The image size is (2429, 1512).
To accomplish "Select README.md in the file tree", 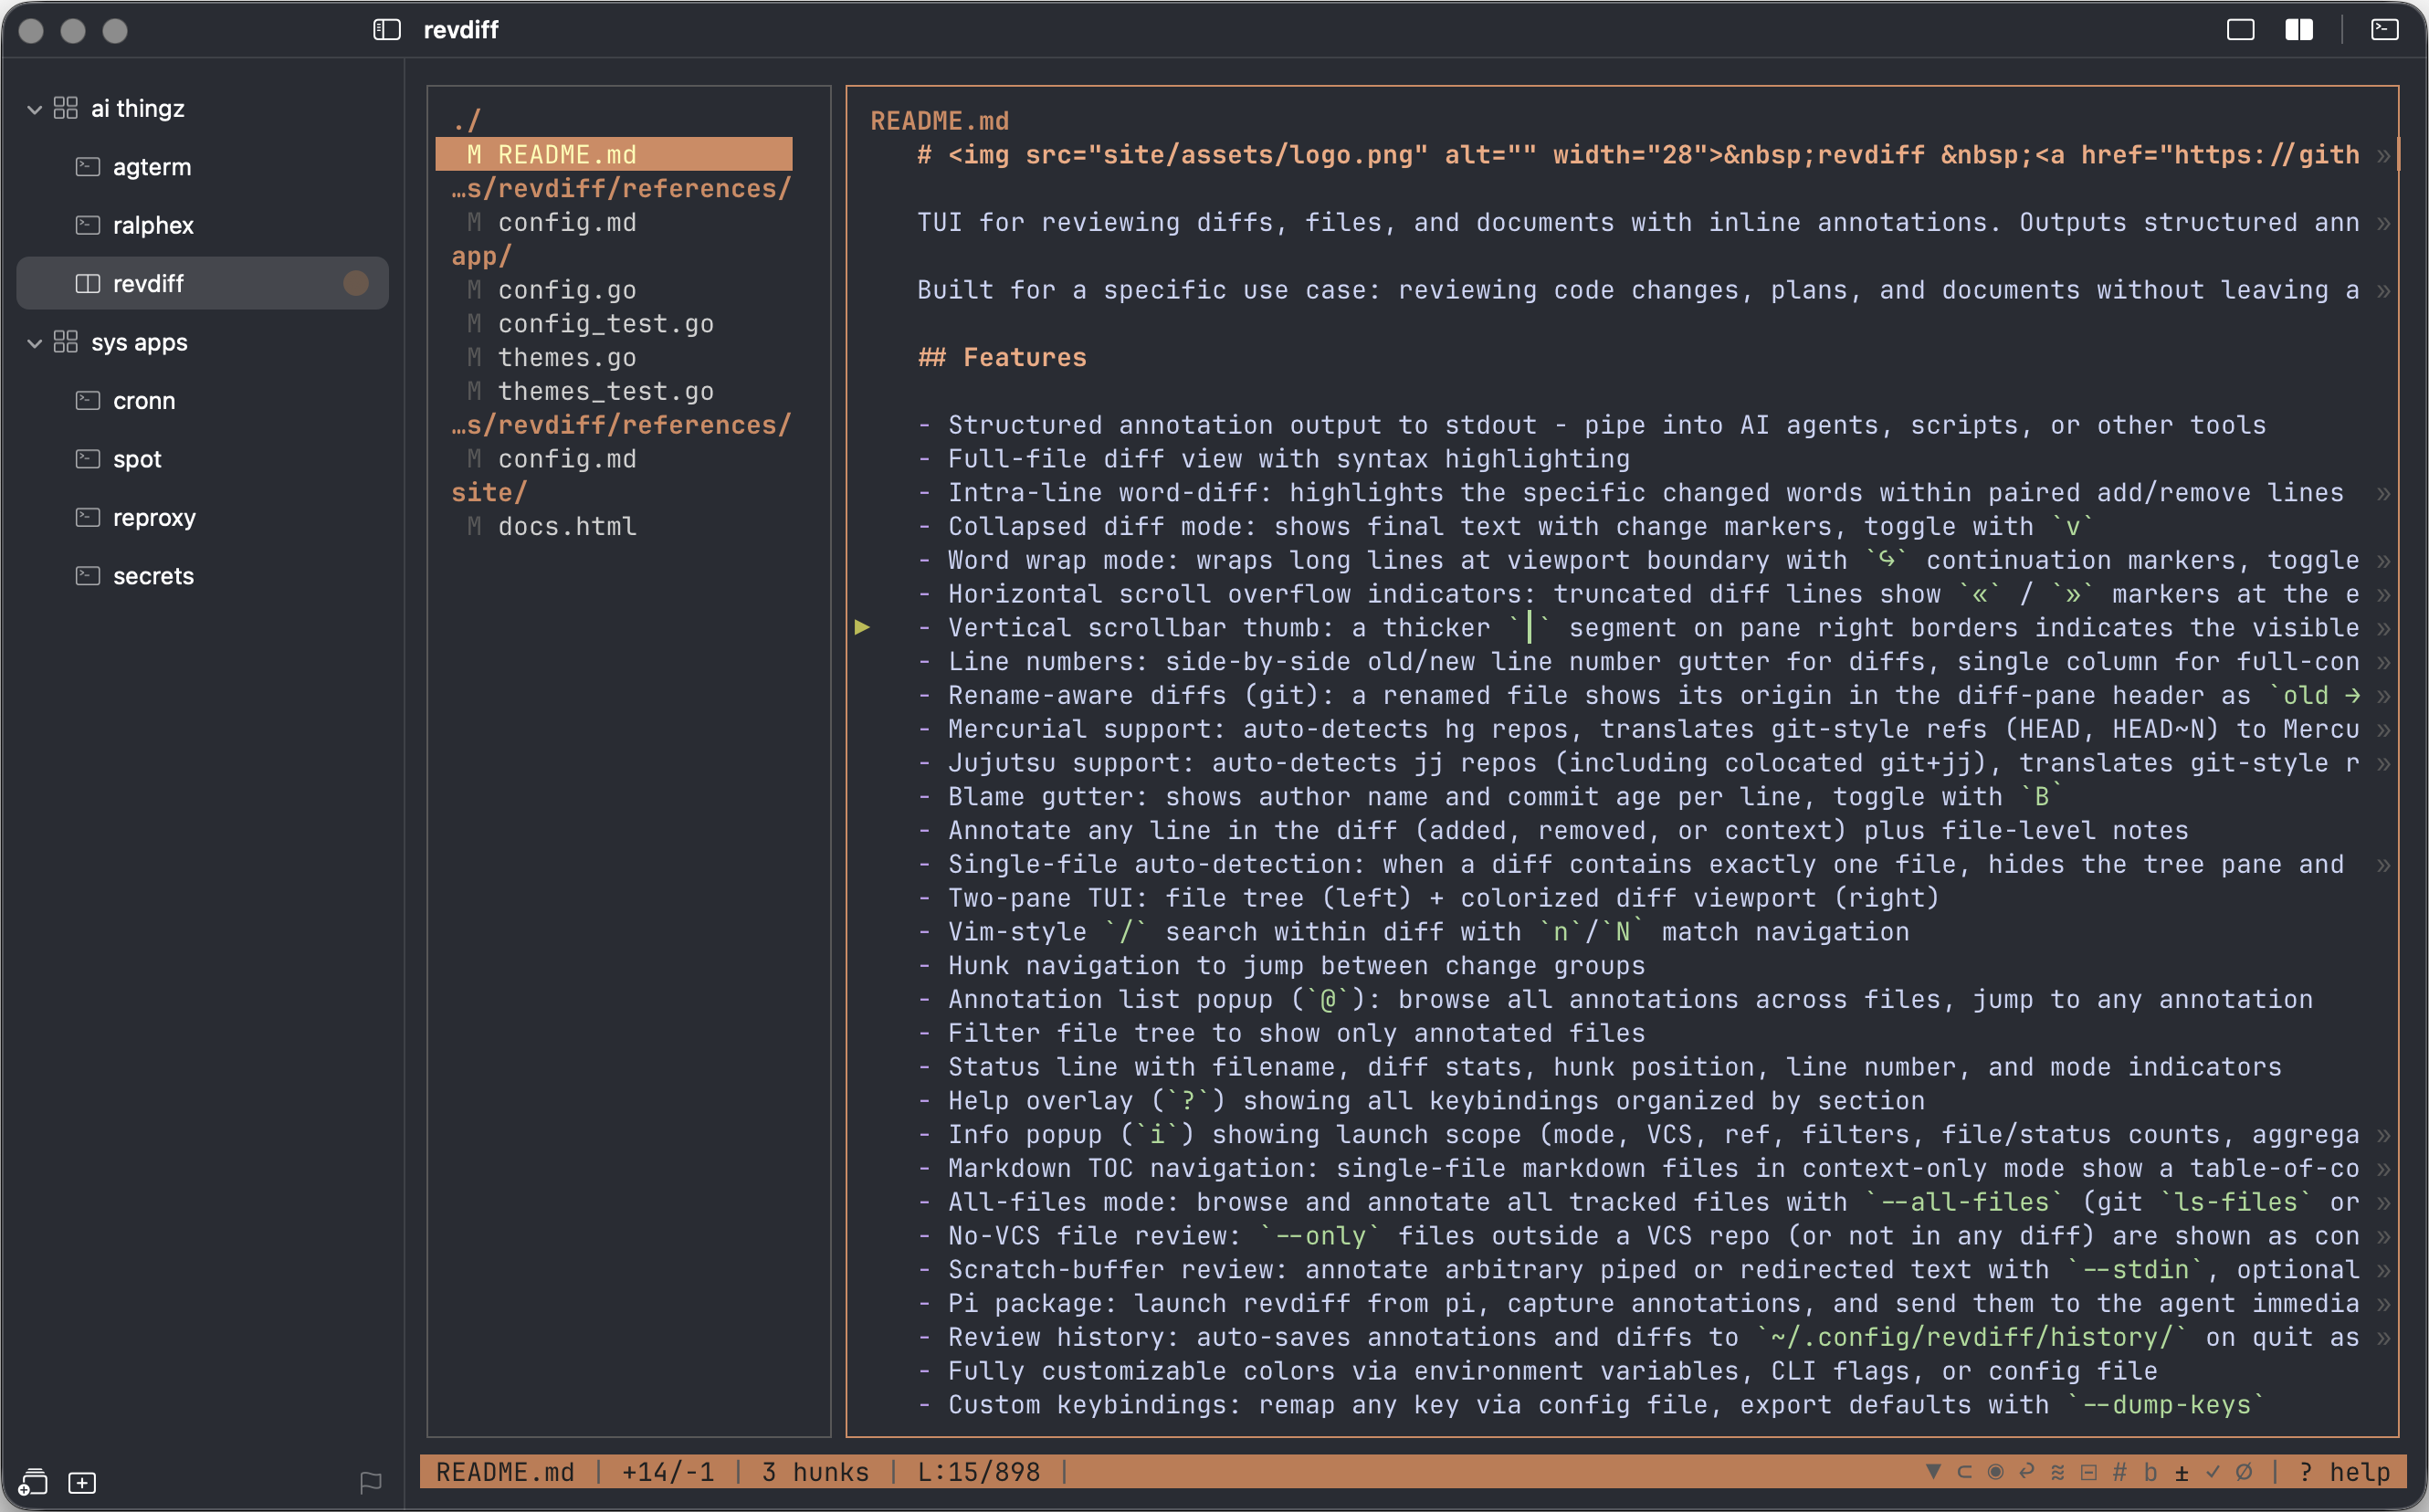I will pos(614,154).
